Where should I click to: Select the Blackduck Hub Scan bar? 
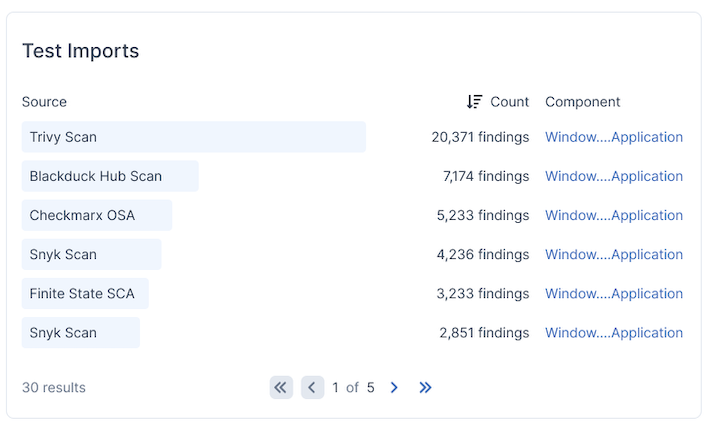[x=110, y=176]
